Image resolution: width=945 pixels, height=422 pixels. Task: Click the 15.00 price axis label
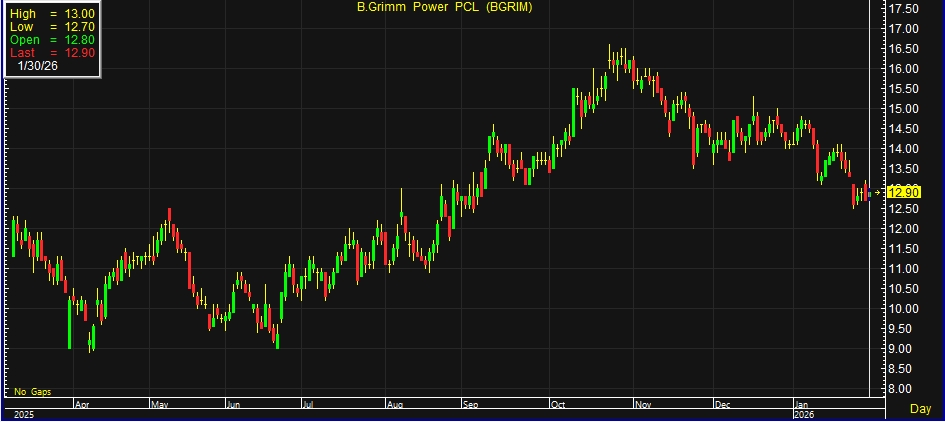(x=904, y=109)
